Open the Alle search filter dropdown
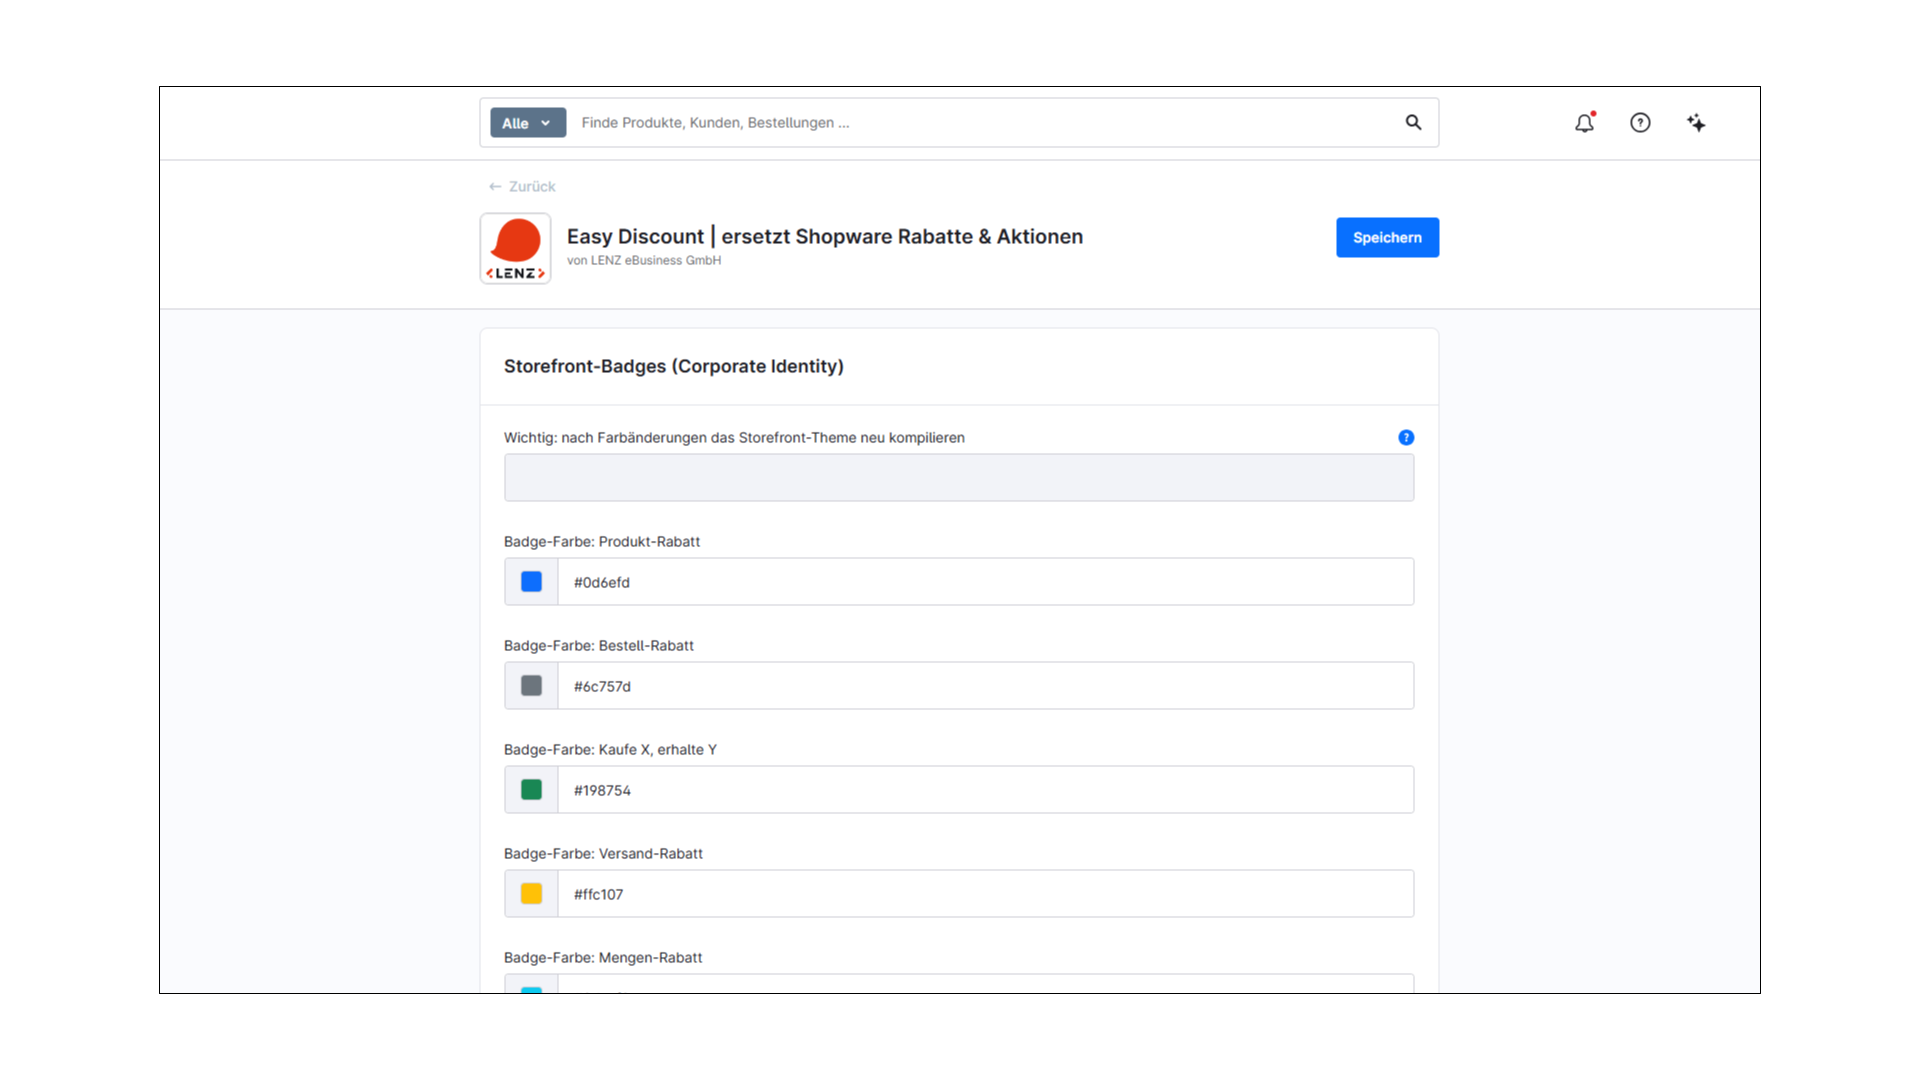This screenshot has width=1920, height=1080. 528,123
